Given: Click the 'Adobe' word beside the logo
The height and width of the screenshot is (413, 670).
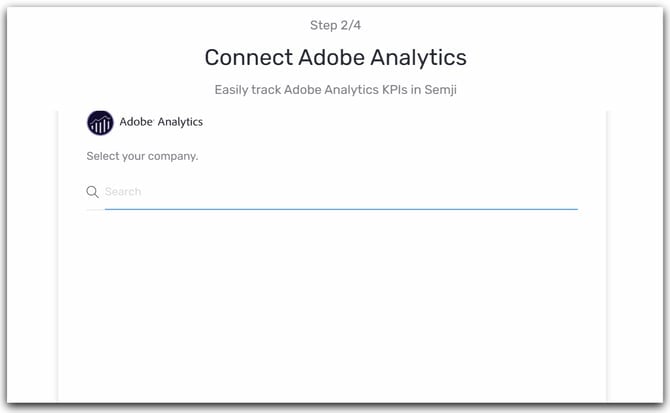Looking at the screenshot, I should click(x=136, y=122).
